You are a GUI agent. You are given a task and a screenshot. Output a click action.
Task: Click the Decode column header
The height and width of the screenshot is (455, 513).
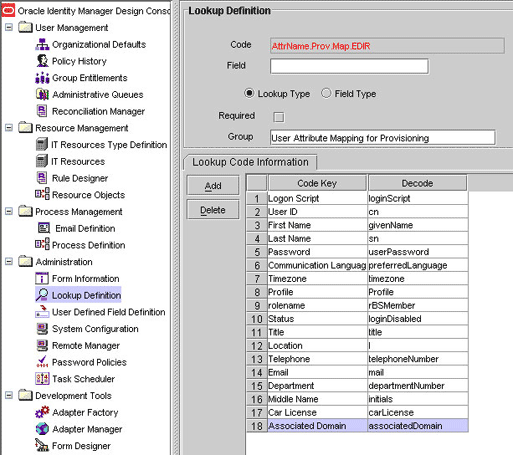tap(417, 183)
